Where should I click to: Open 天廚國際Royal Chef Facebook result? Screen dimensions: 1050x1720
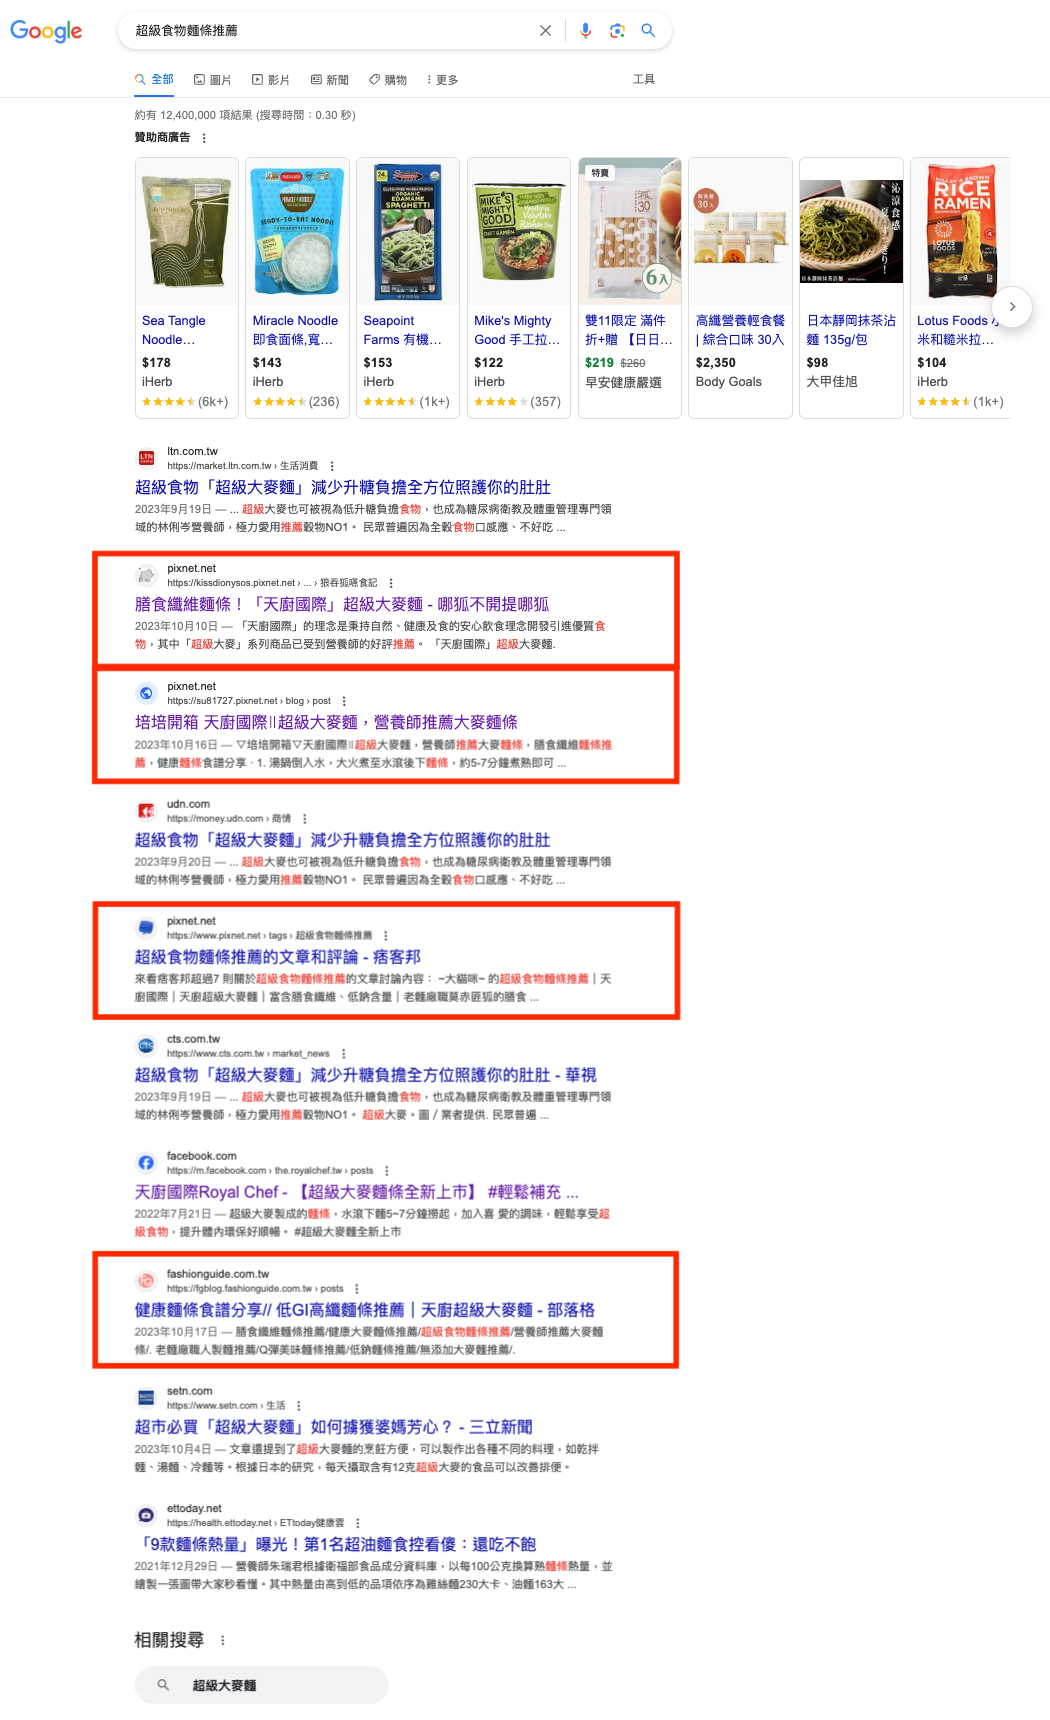pos(357,1192)
